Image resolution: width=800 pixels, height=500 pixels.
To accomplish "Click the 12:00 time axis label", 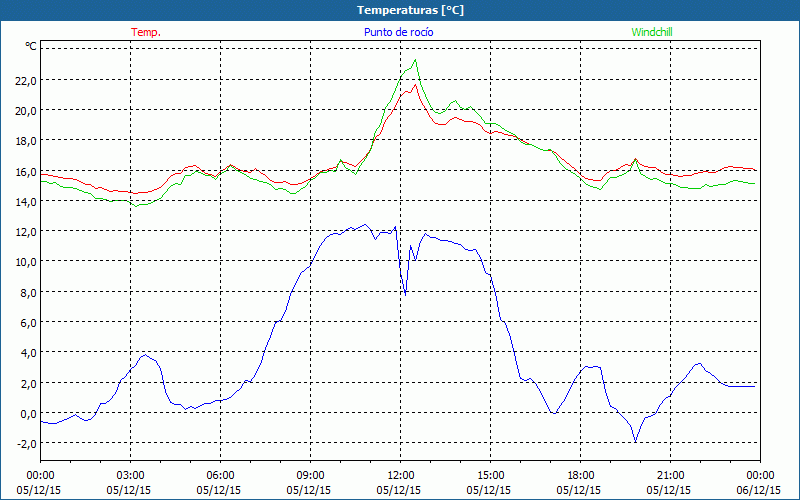I will point(401,476).
